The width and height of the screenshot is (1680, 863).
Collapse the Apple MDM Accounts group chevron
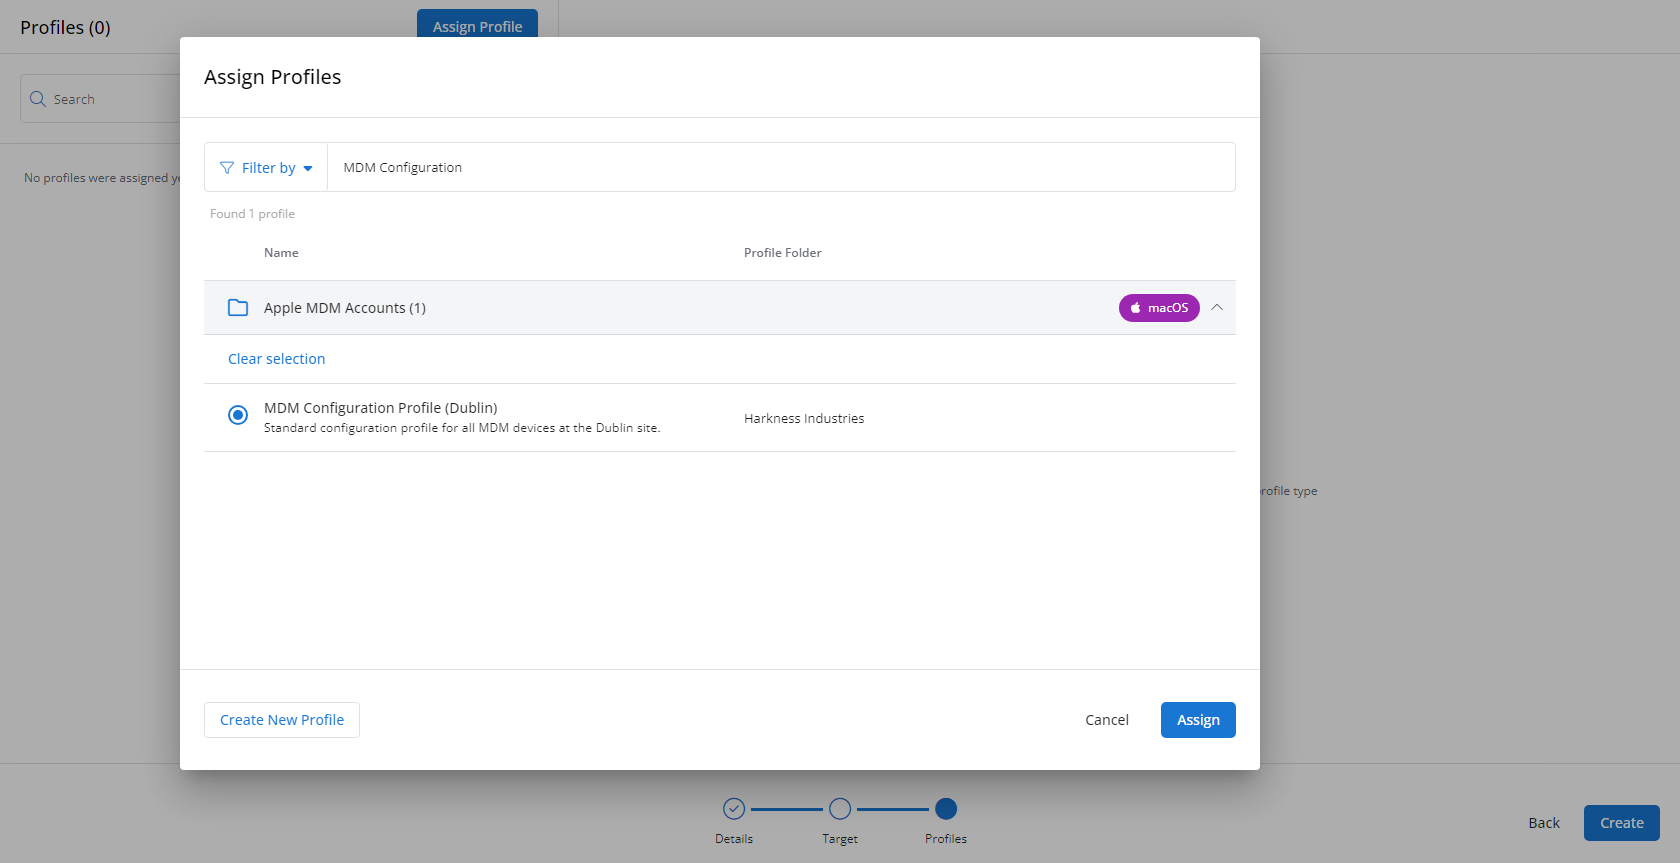pos(1217,307)
